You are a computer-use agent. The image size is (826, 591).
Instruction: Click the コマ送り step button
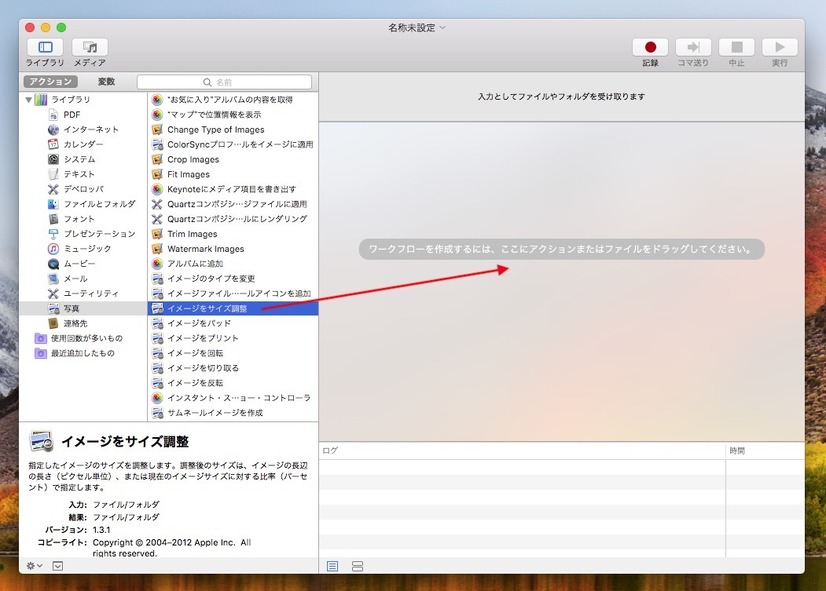pos(693,47)
